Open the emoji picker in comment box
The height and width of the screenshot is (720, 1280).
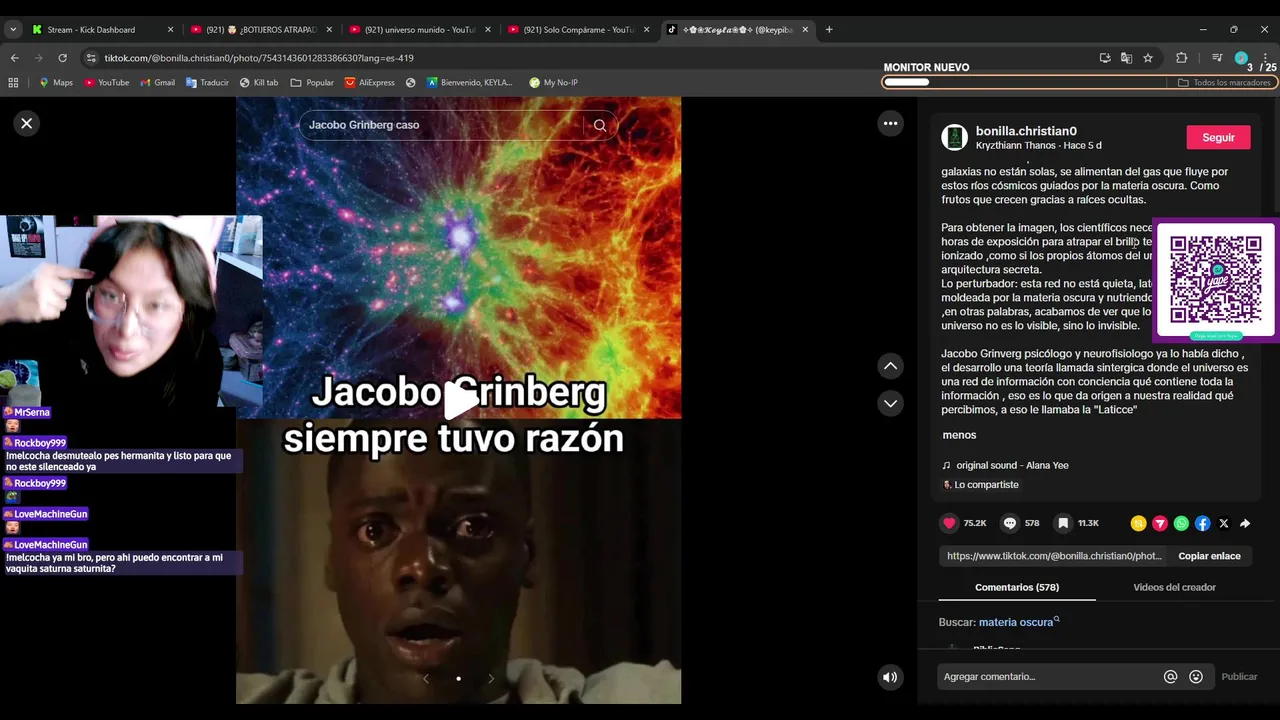coord(1196,677)
